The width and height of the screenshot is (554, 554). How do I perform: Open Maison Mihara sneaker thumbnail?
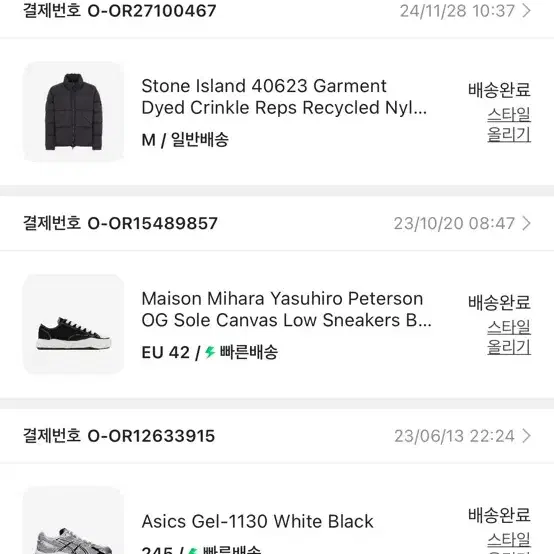[73, 324]
